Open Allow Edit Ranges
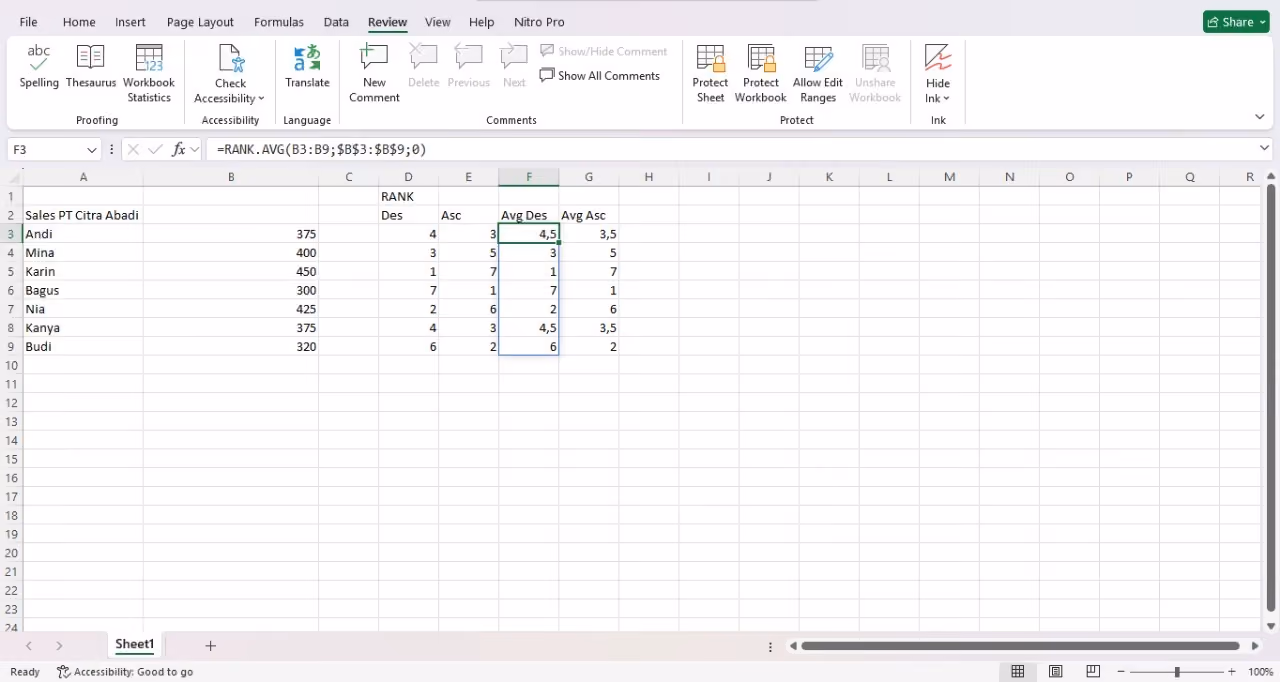 coord(818,74)
